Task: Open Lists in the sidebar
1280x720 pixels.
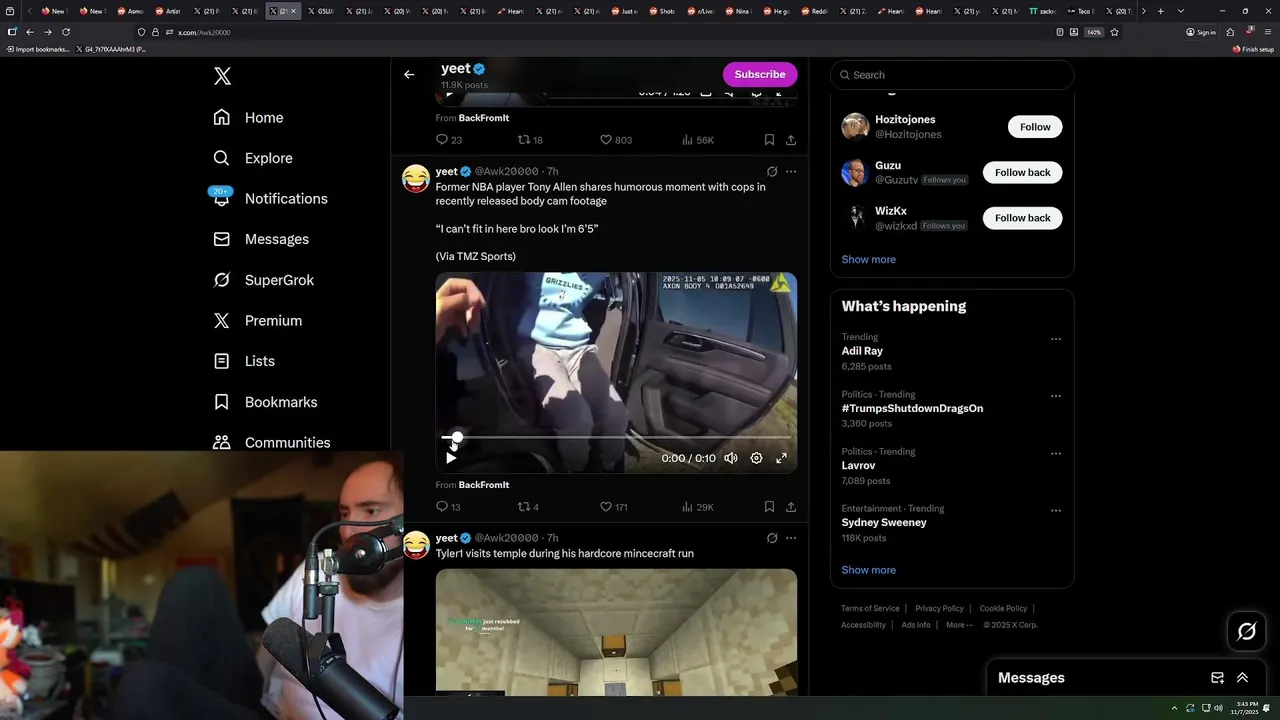Action: point(244,361)
